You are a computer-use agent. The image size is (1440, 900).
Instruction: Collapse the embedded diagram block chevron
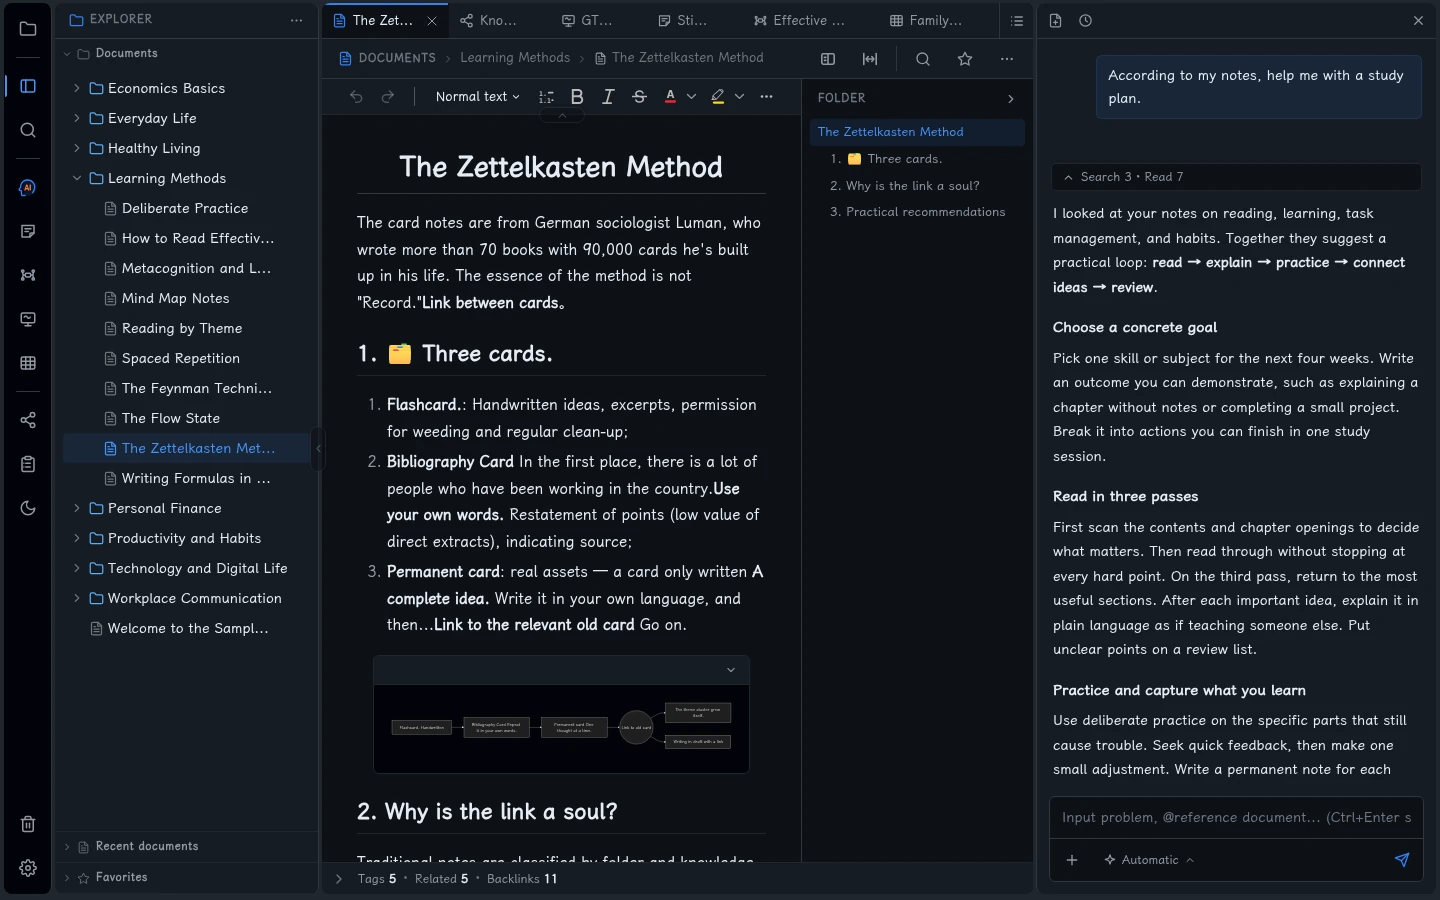(x=731, y=670)
